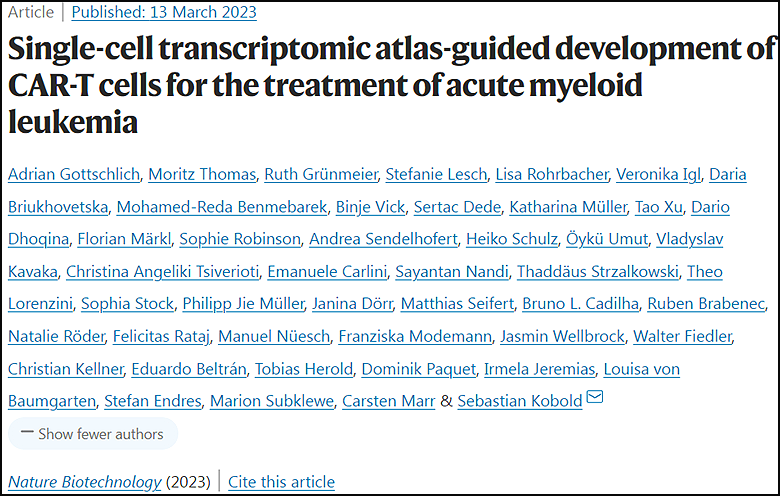Open Andrea Sendelhofert author link
The image size is (780, 496).
click(x=384, y=239)
